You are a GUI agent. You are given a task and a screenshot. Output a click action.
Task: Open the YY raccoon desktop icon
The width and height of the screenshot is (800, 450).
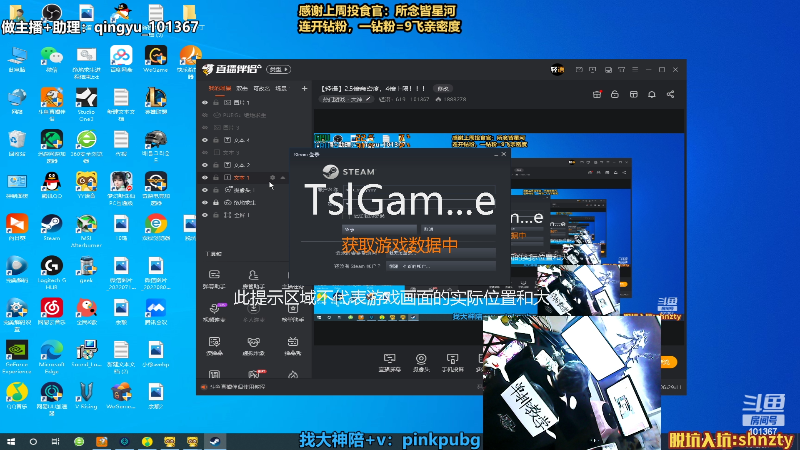(86, 185)
